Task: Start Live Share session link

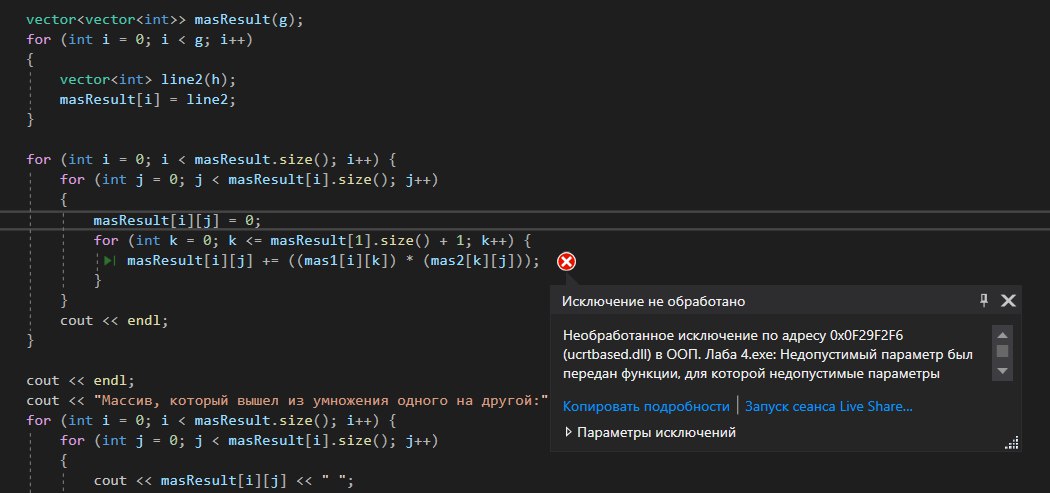Action: pos(828,407)
